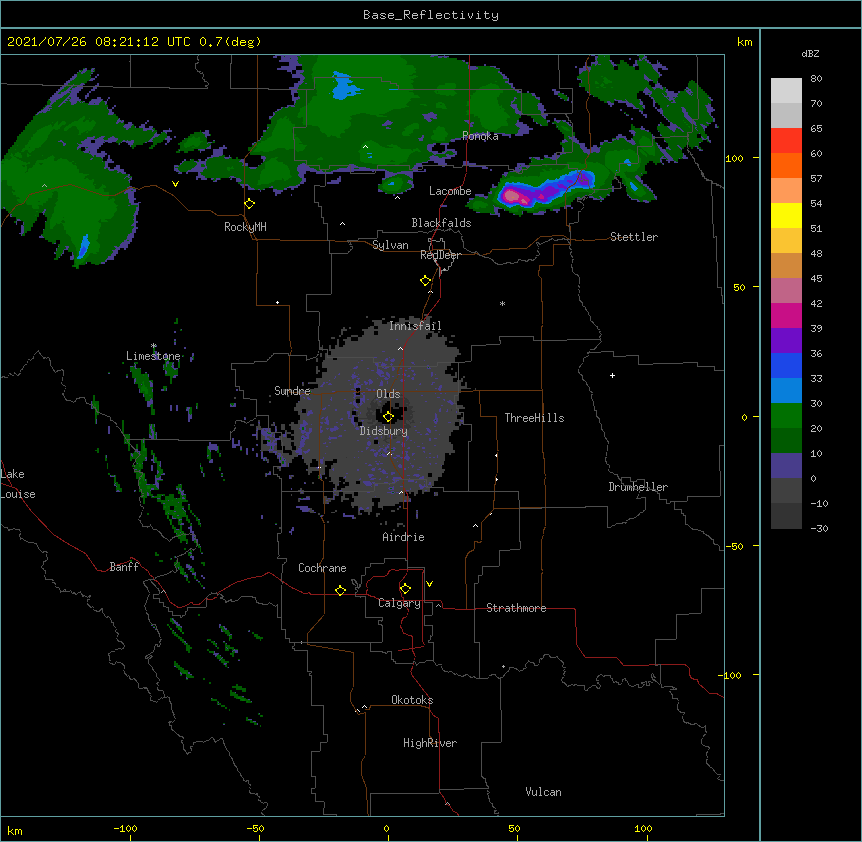Click the Lake Louise label

click(18, 484)
